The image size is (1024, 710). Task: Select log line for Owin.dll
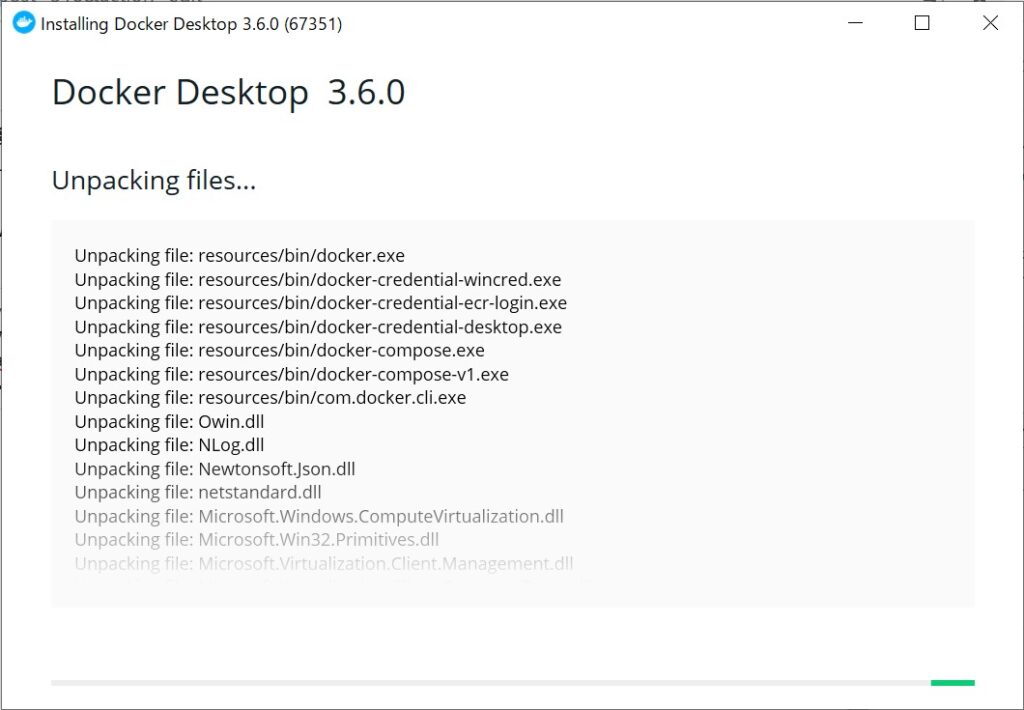pyautogui.click(x=170, y=421)
